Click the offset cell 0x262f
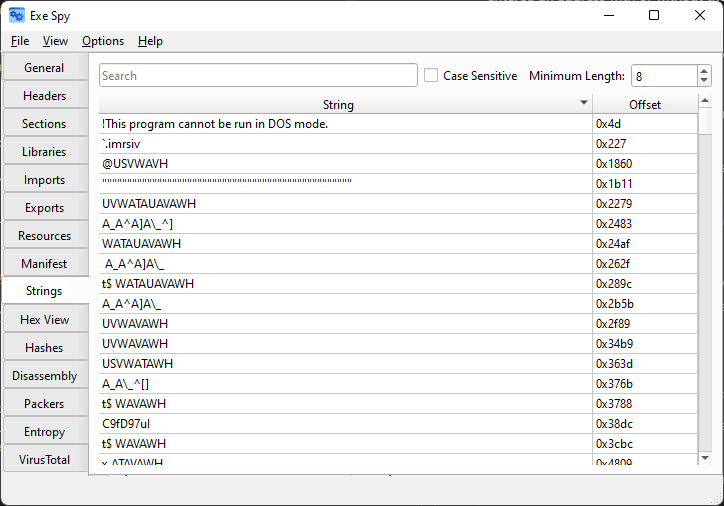Image resolution: width=724 pixels, height=506 pixels. [x=645, y=264]
